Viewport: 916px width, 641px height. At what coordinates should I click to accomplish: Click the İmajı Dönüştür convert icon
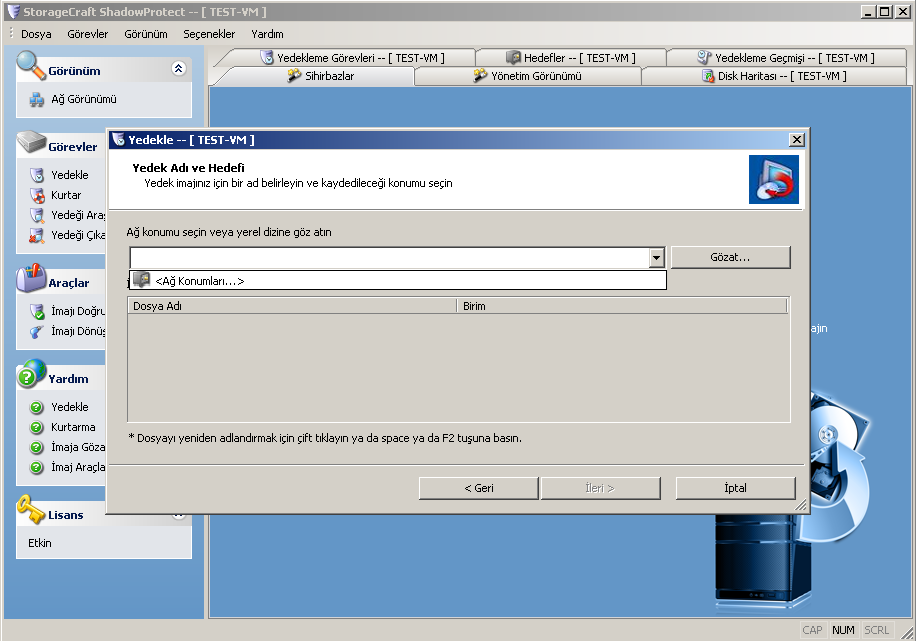pos(37,331)
